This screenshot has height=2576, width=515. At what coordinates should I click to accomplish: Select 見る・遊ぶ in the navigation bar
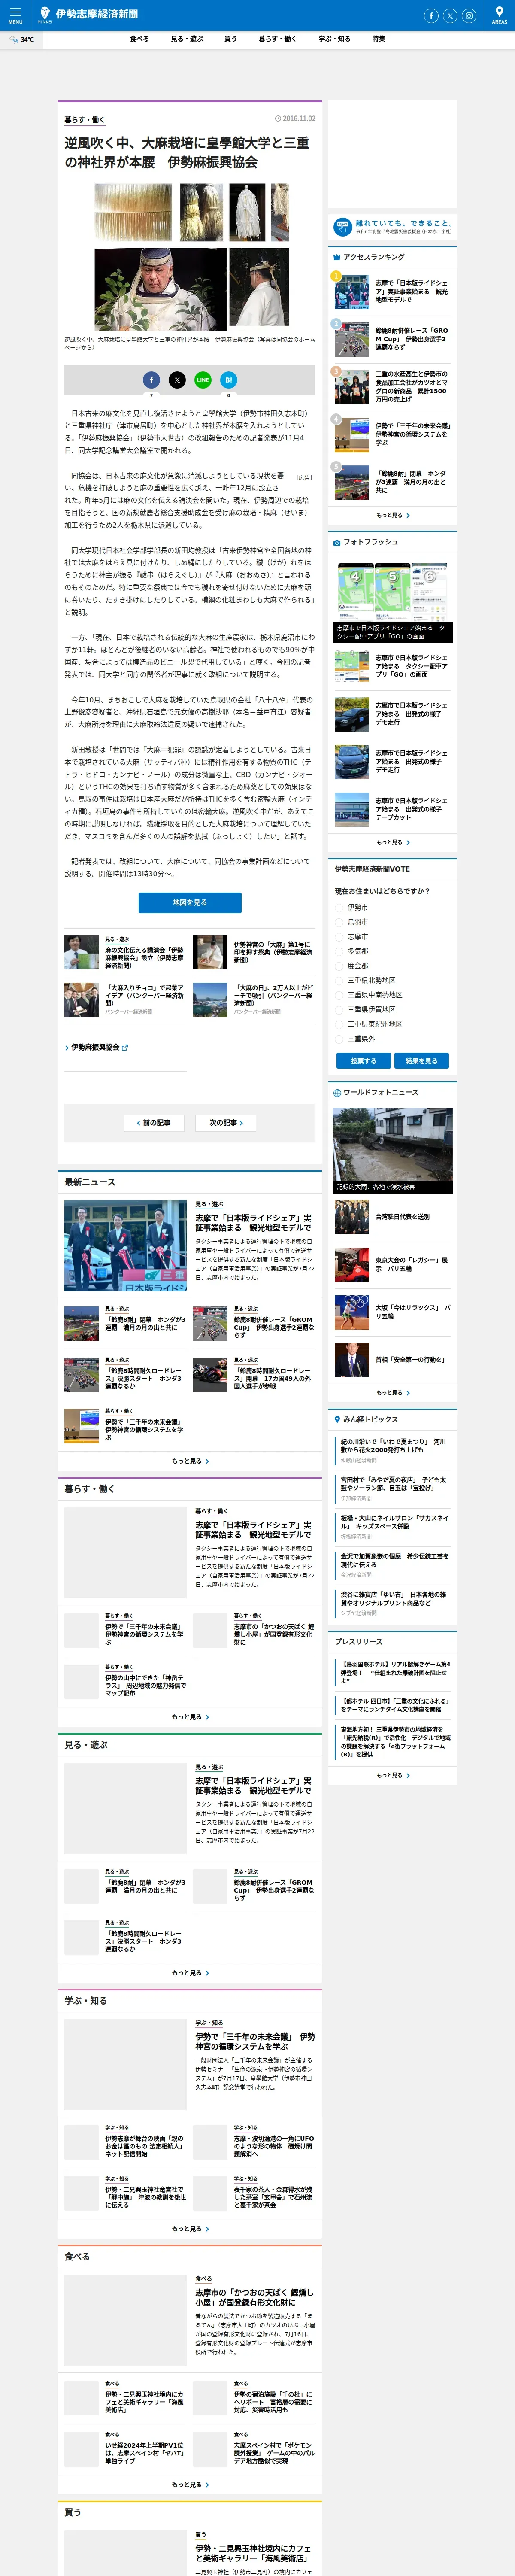pos(187,39)
